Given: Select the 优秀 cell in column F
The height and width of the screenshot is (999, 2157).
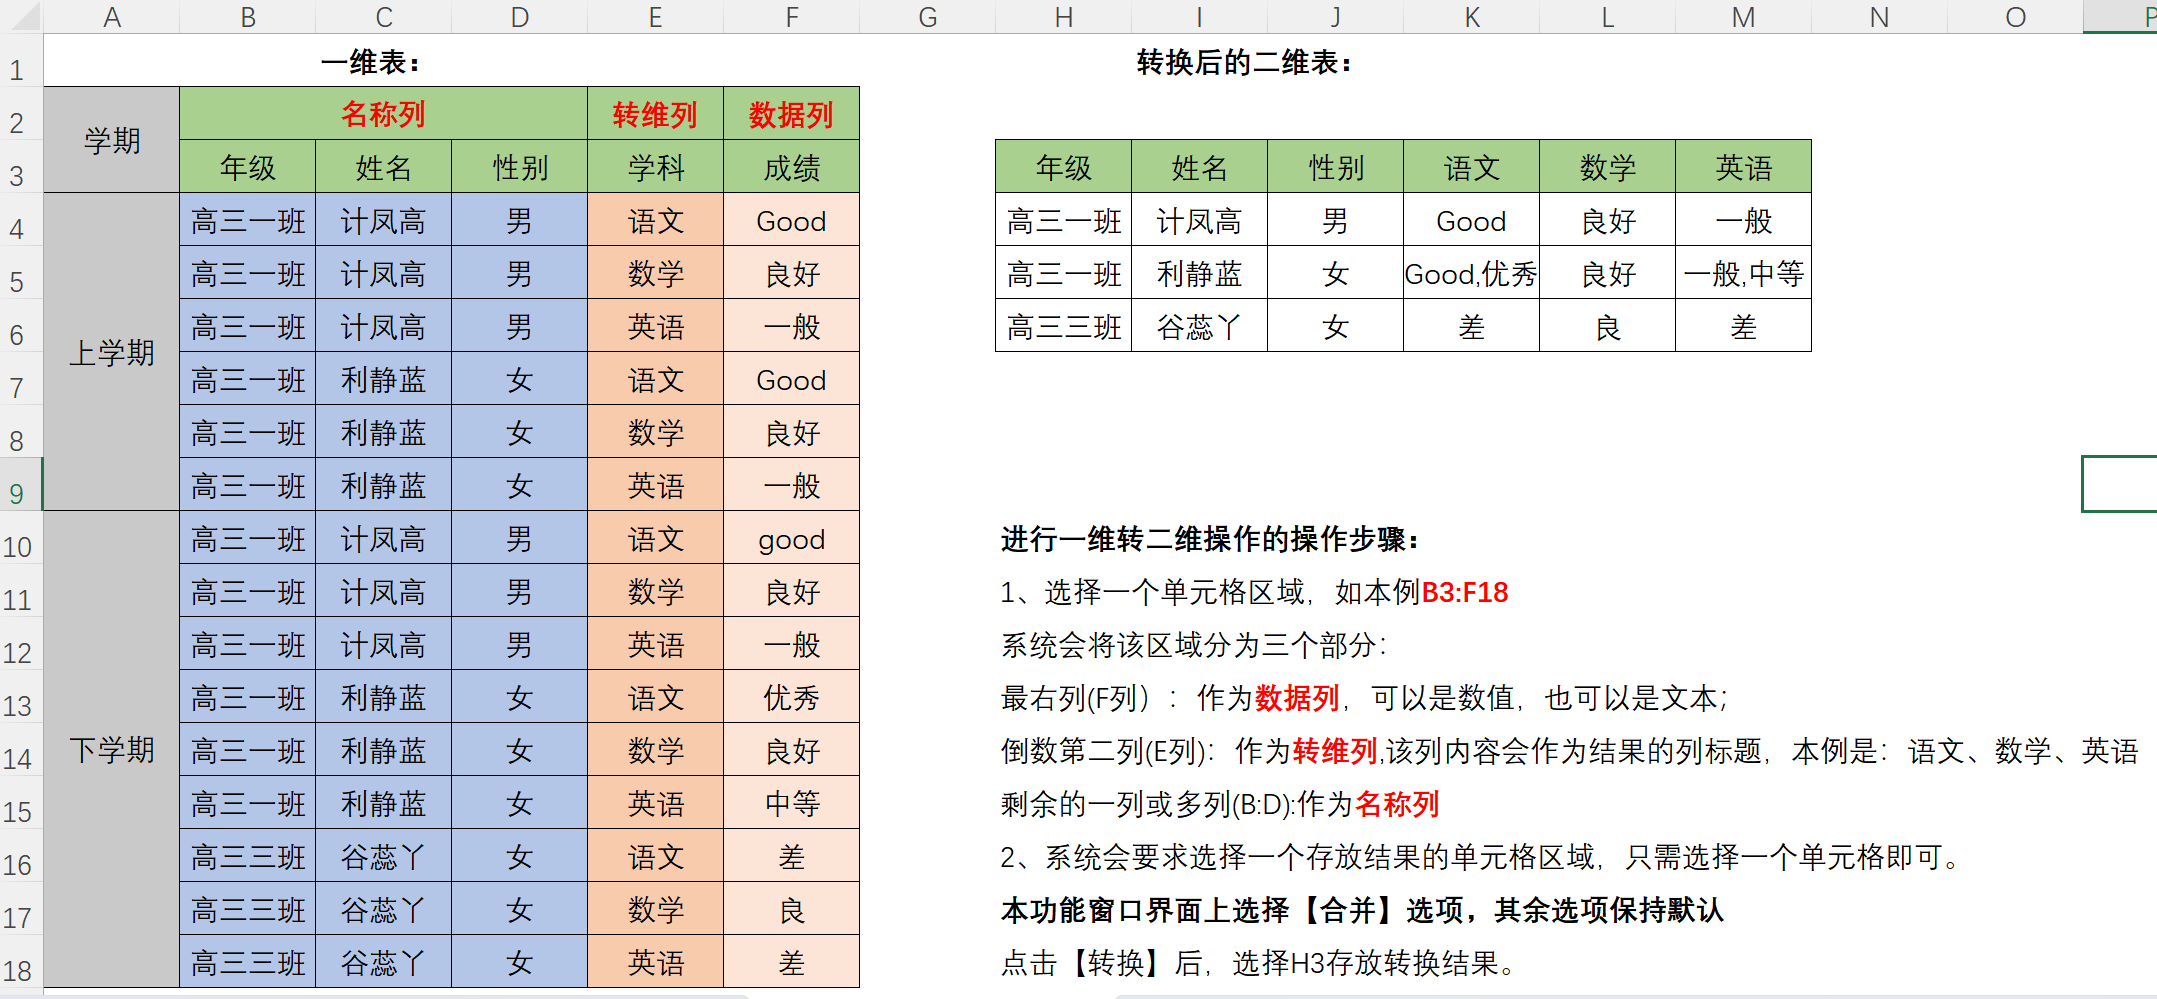Looking at the screenshot, I should click(791, 698).
